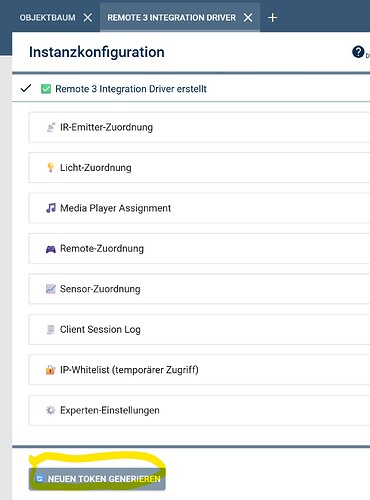Click the music note icon
The height and width of the screenshot is (500, 370).
pos(51,208)
